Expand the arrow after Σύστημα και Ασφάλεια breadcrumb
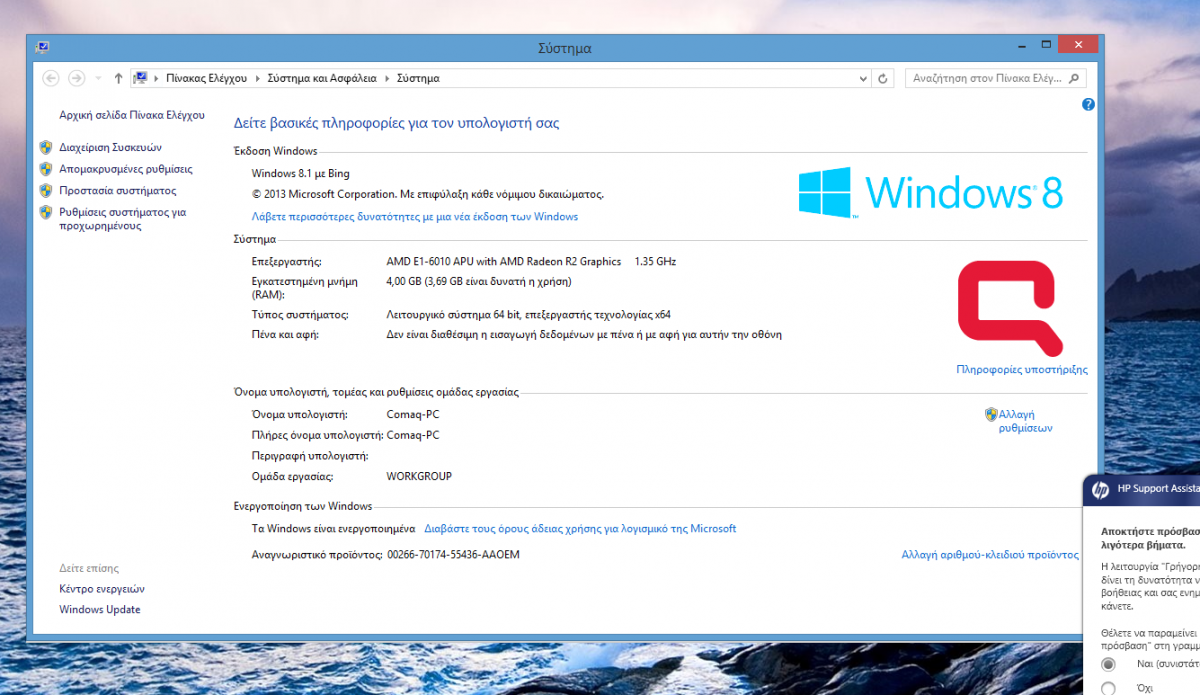This screenshot has height=695, width=1200. (x=387, y=78)
